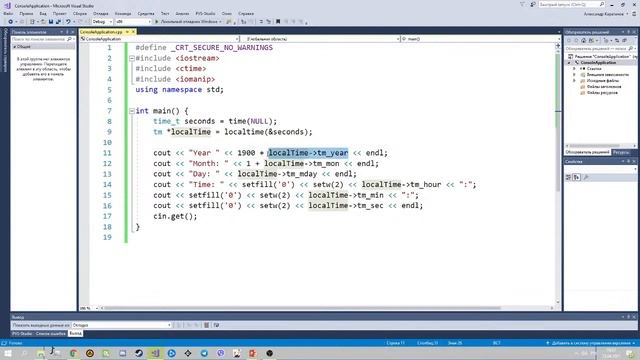Open the Файл menu

[8, 13]
